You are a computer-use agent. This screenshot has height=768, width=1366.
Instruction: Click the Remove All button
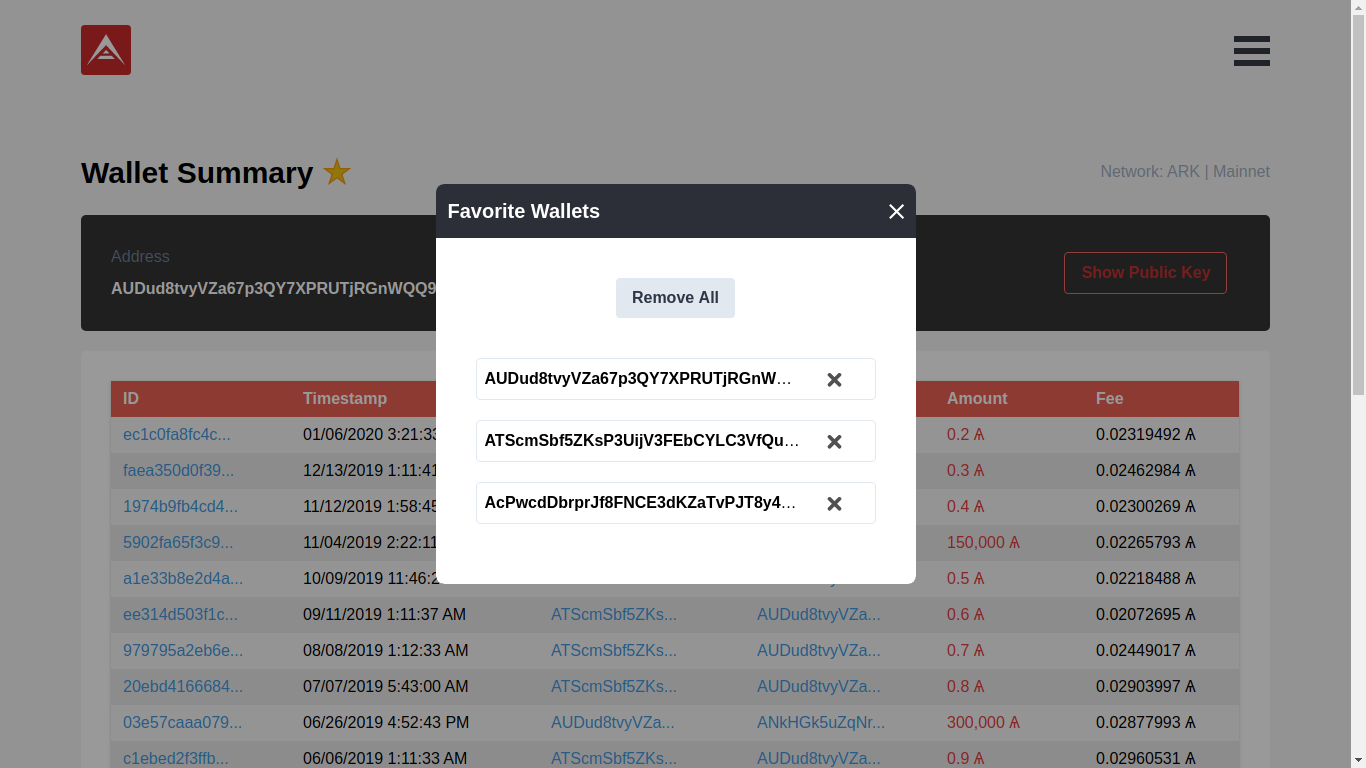pyautogui.click(x=675, y=298)
